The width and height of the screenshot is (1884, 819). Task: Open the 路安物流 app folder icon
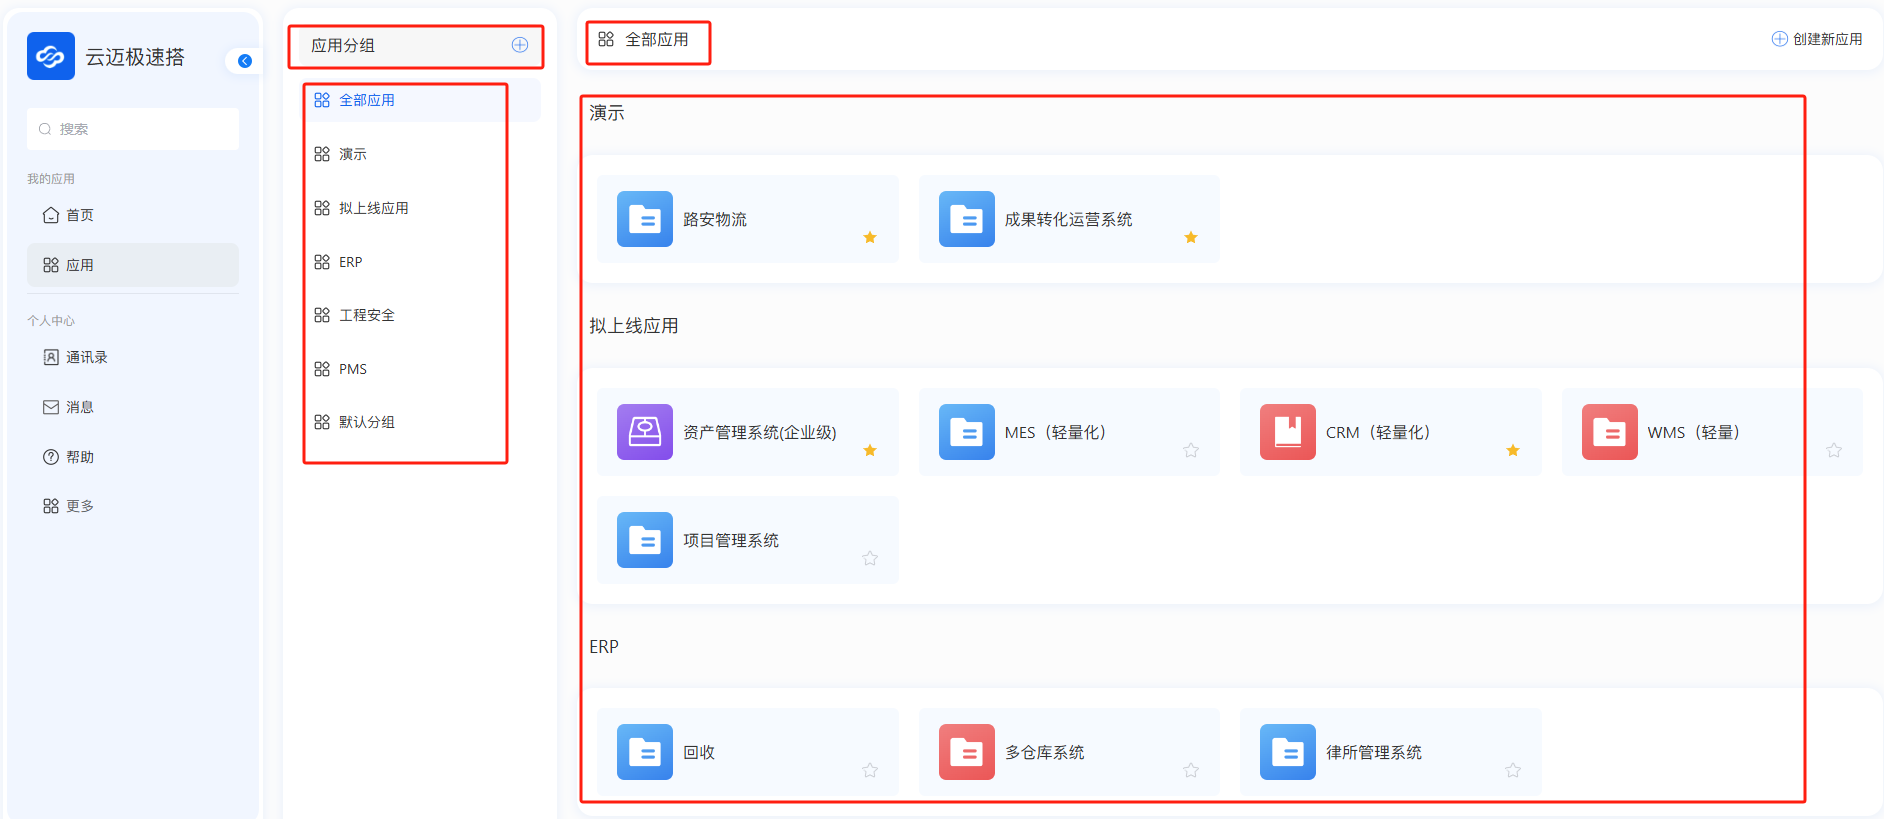coord(645,219)
